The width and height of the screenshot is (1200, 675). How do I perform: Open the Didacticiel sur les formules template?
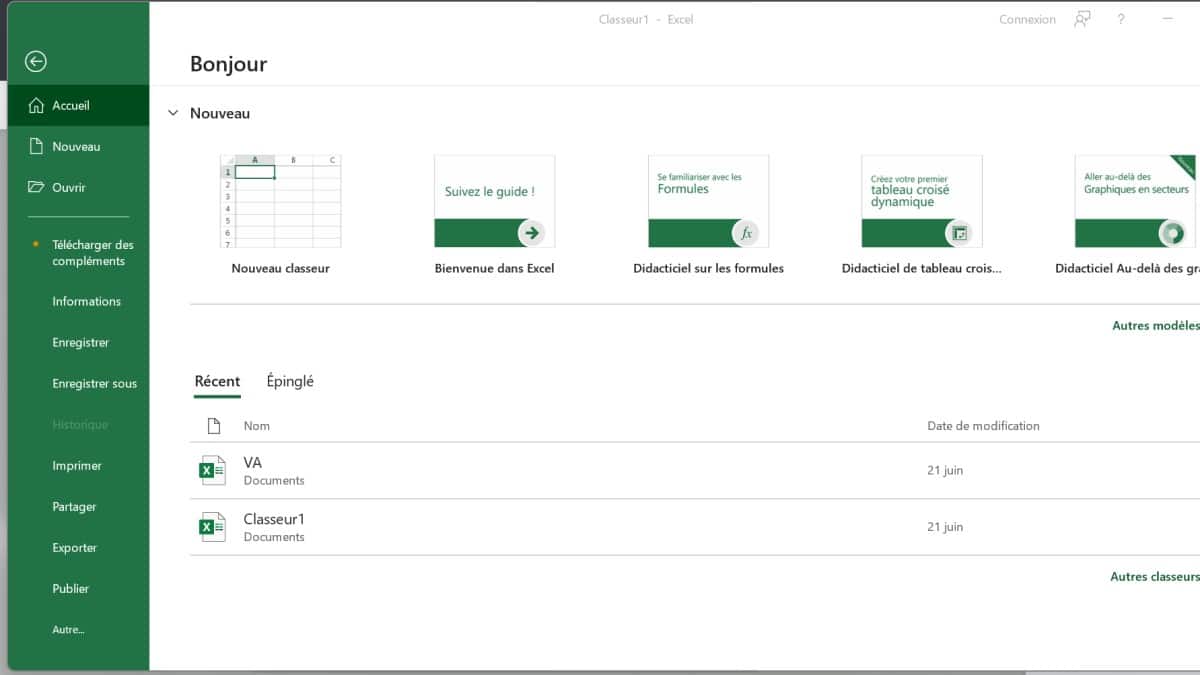708,201
